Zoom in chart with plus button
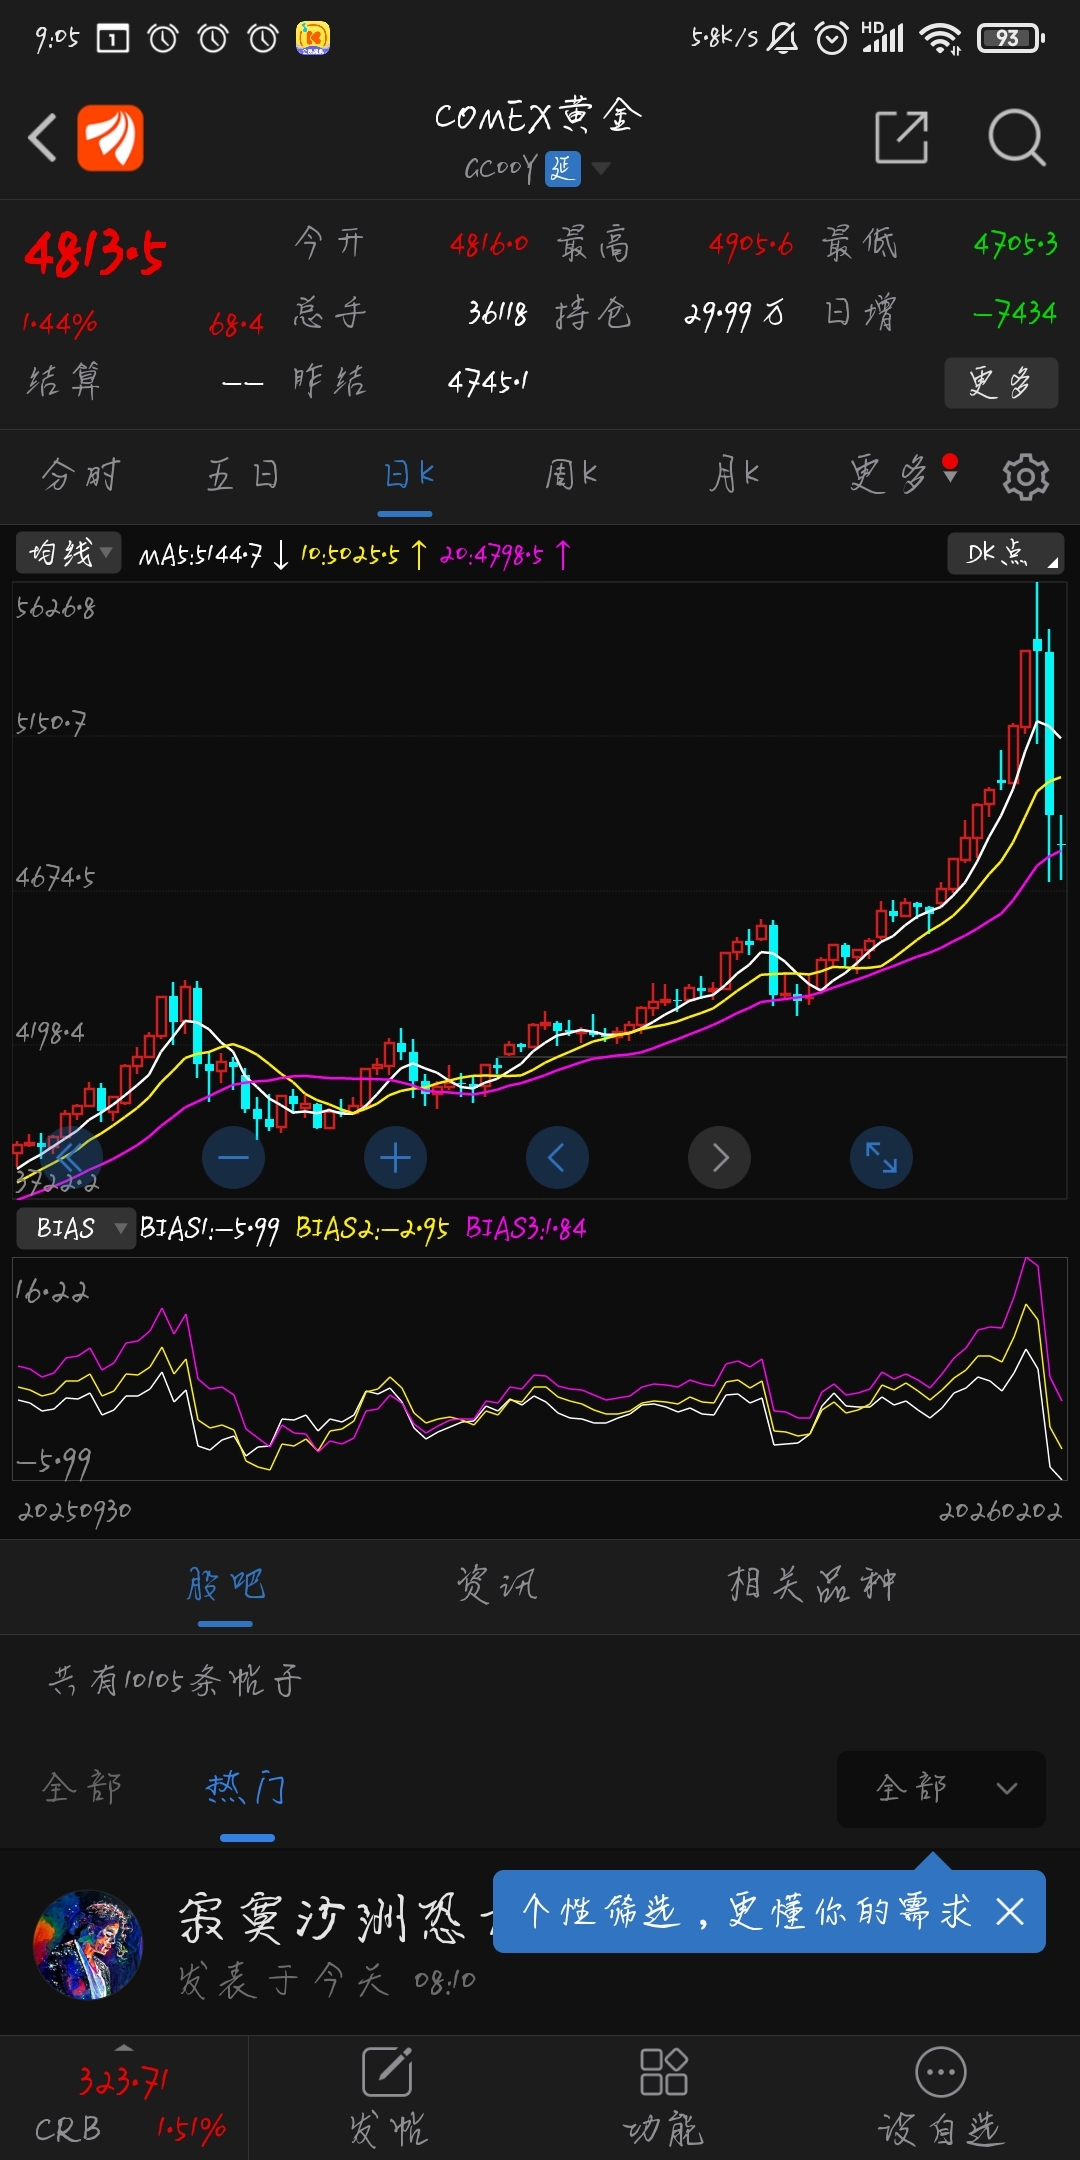This screenshot has width=1080, height=2160. pos(395,1158)
